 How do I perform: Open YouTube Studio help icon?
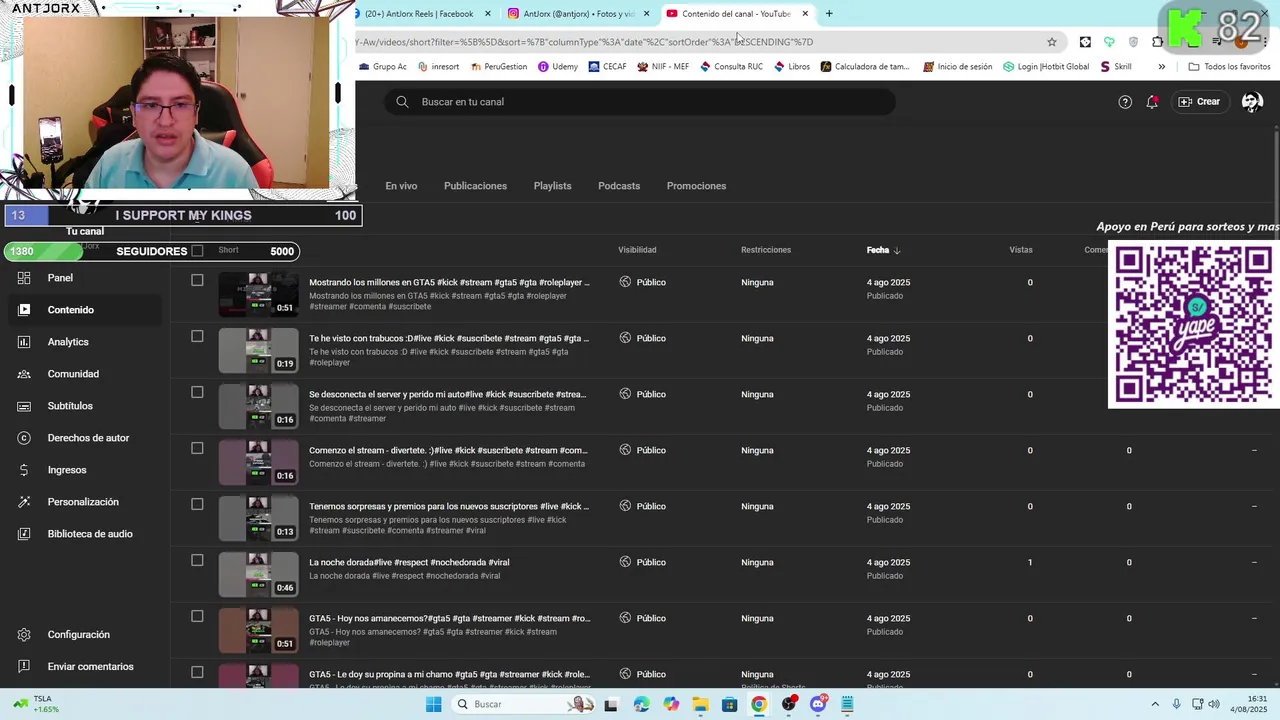click(x=1125, y=102)
